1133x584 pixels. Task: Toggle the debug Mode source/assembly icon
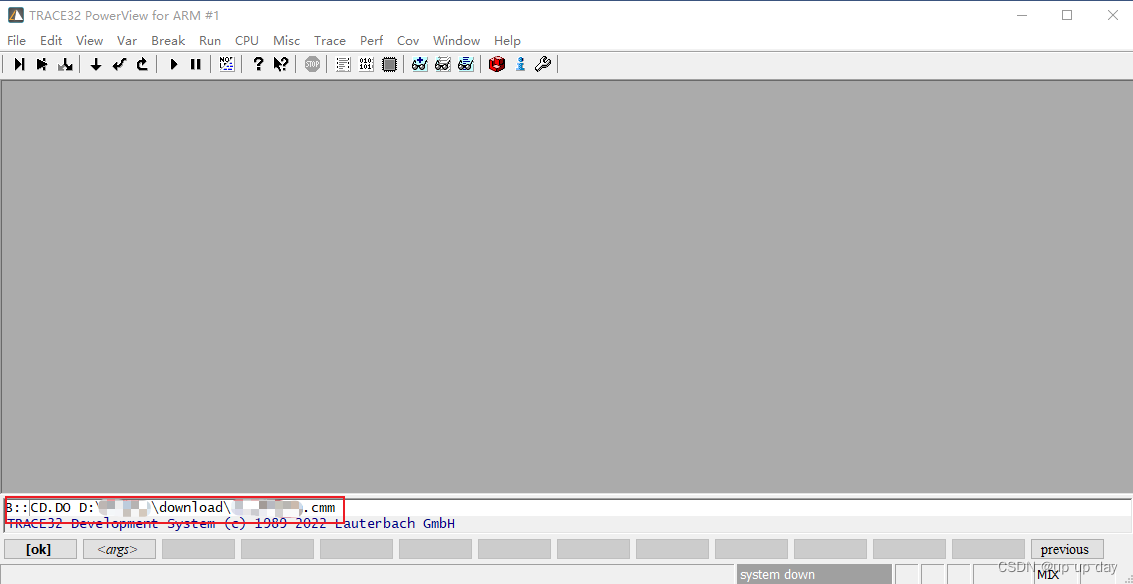(227, 64)
